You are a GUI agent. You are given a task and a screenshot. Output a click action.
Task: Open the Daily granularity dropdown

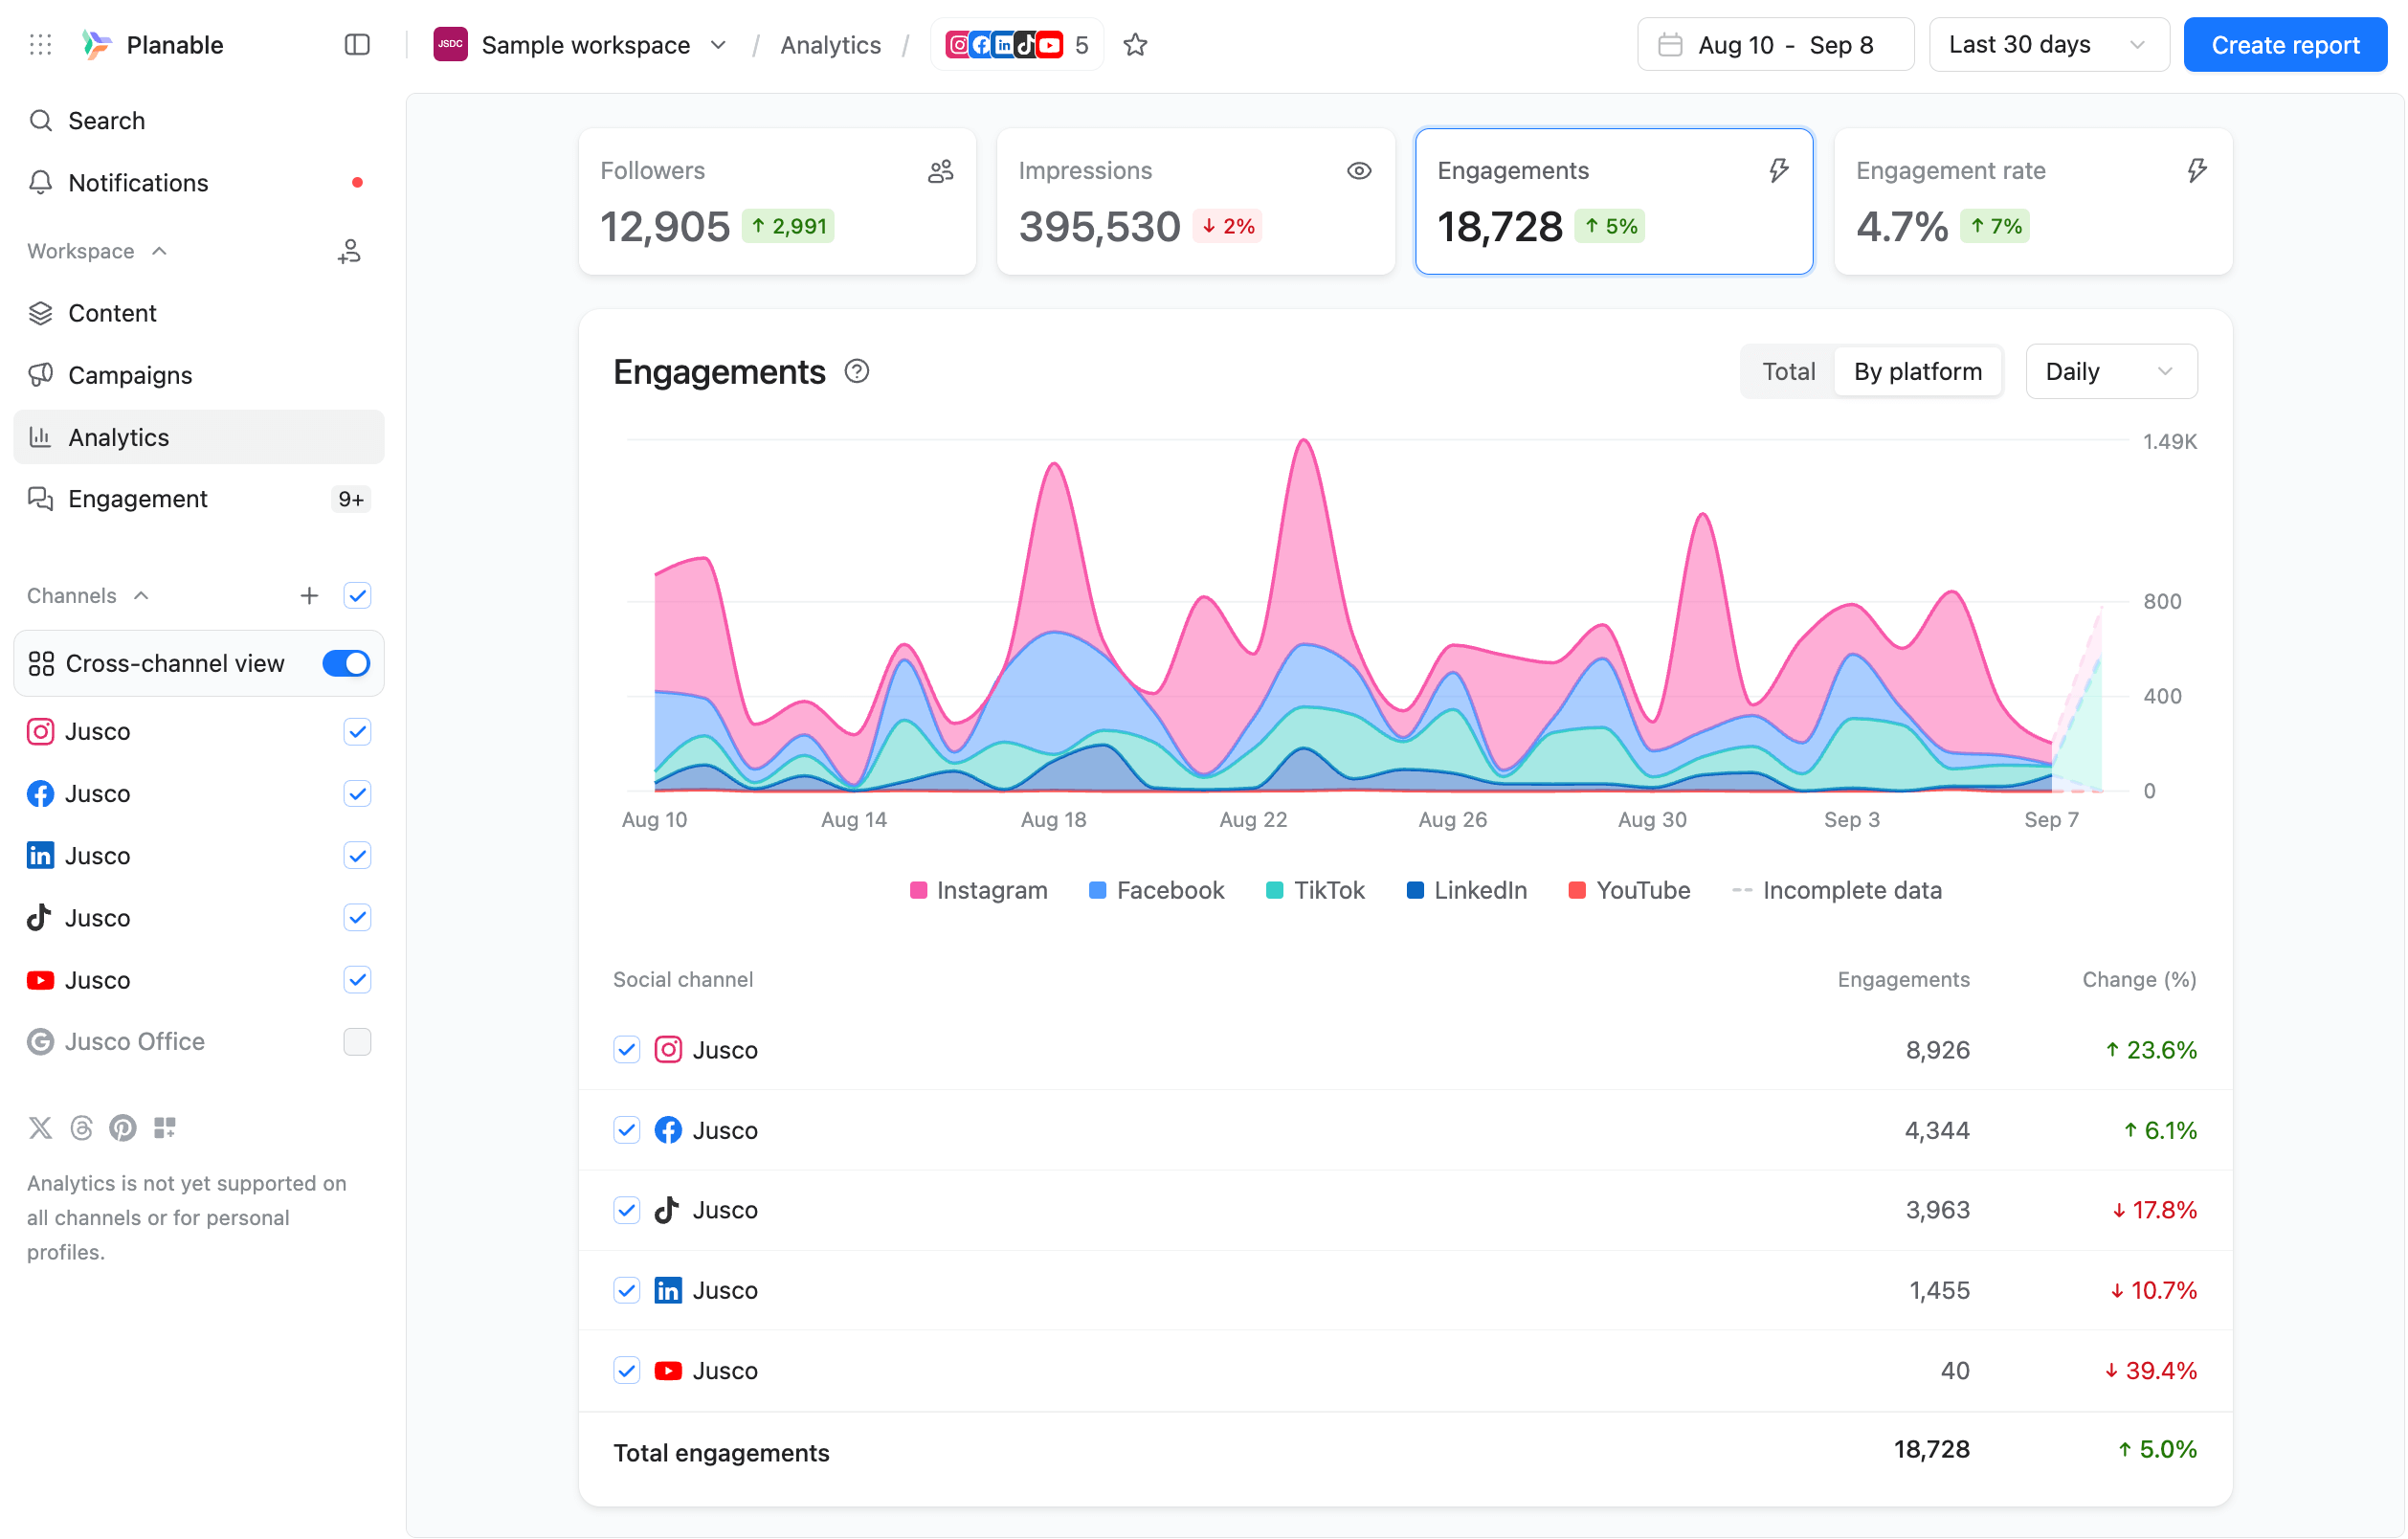tap(2111, 371)
